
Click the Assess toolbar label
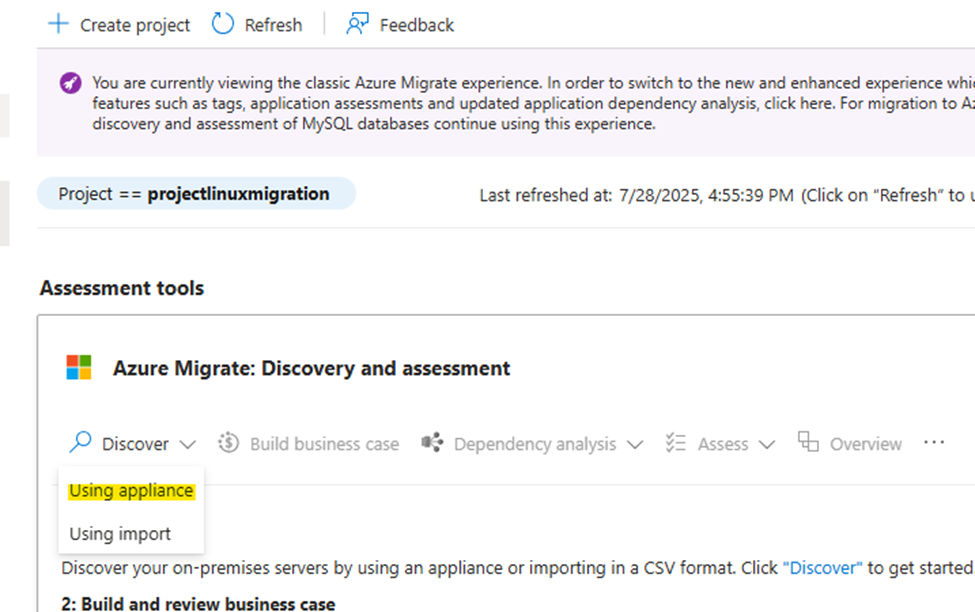723,444
